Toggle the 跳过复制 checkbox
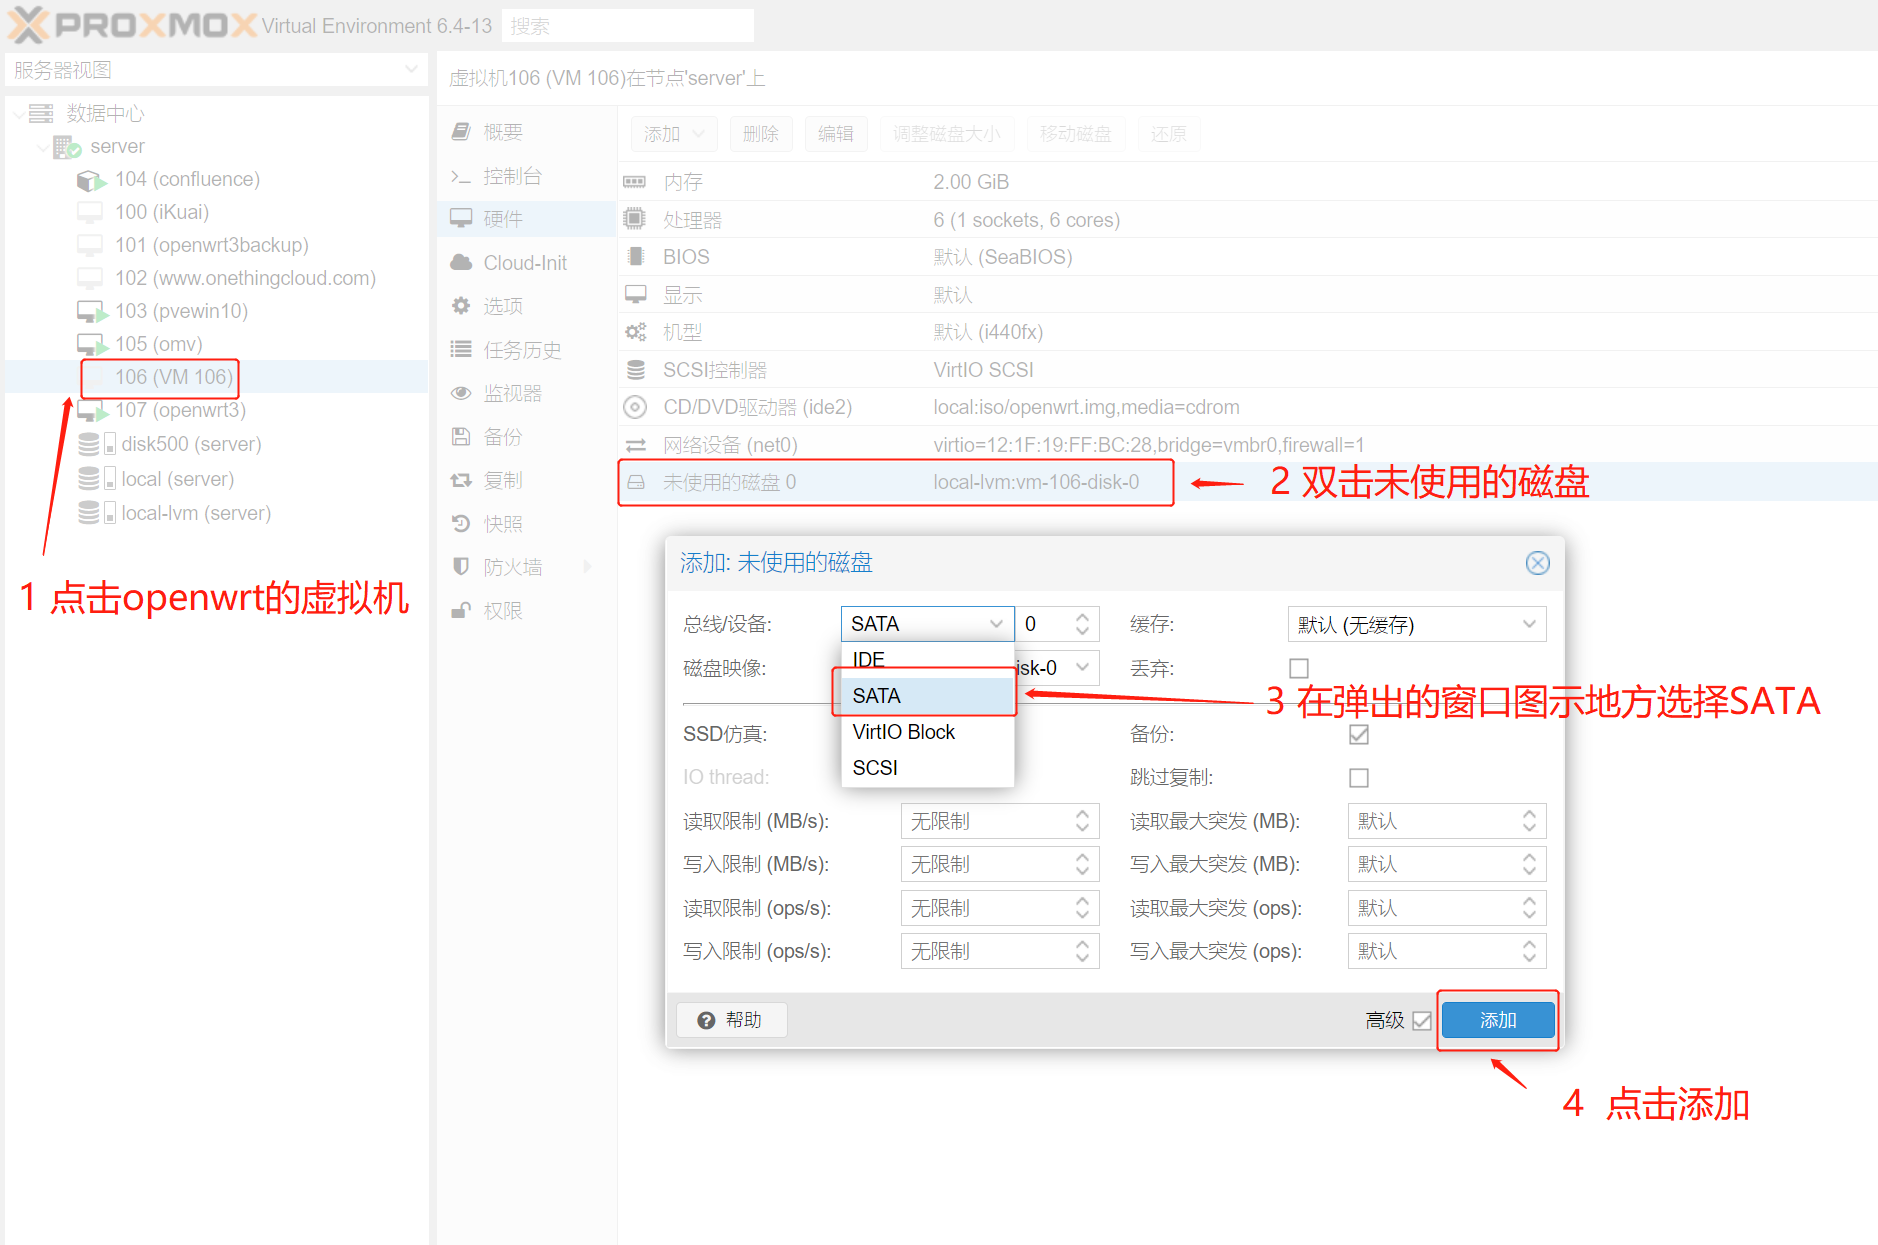This screenshot has width=1878, height=1245. 1359,777
